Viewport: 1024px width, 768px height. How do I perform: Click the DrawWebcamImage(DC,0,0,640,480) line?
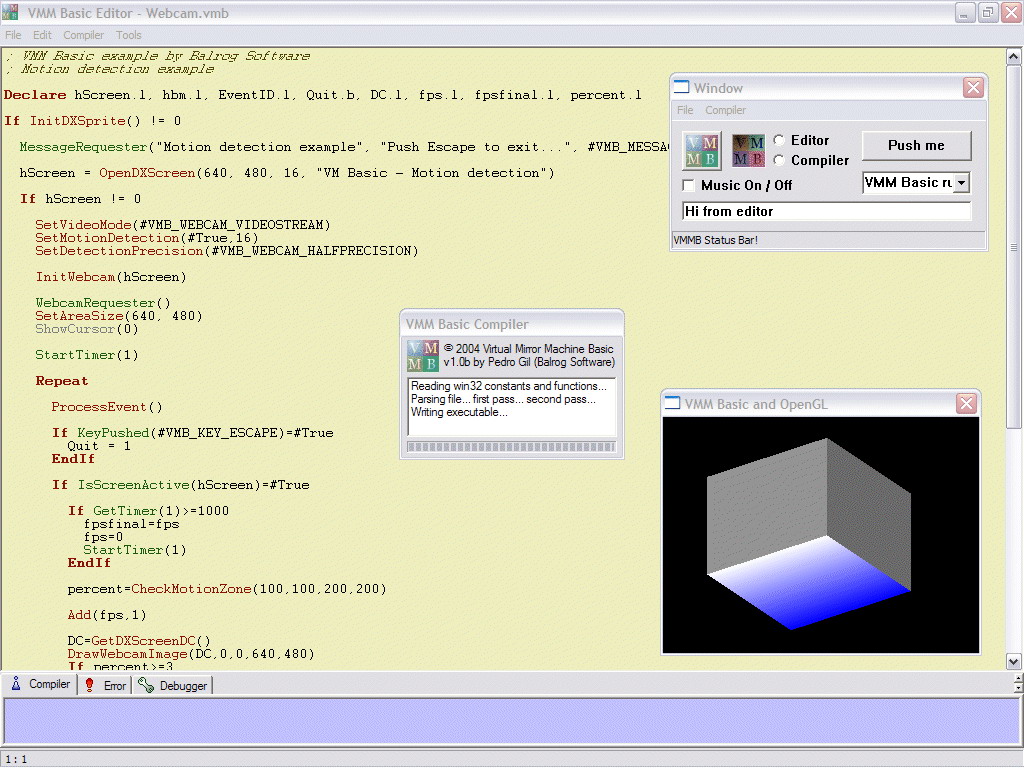coord(191,654)
